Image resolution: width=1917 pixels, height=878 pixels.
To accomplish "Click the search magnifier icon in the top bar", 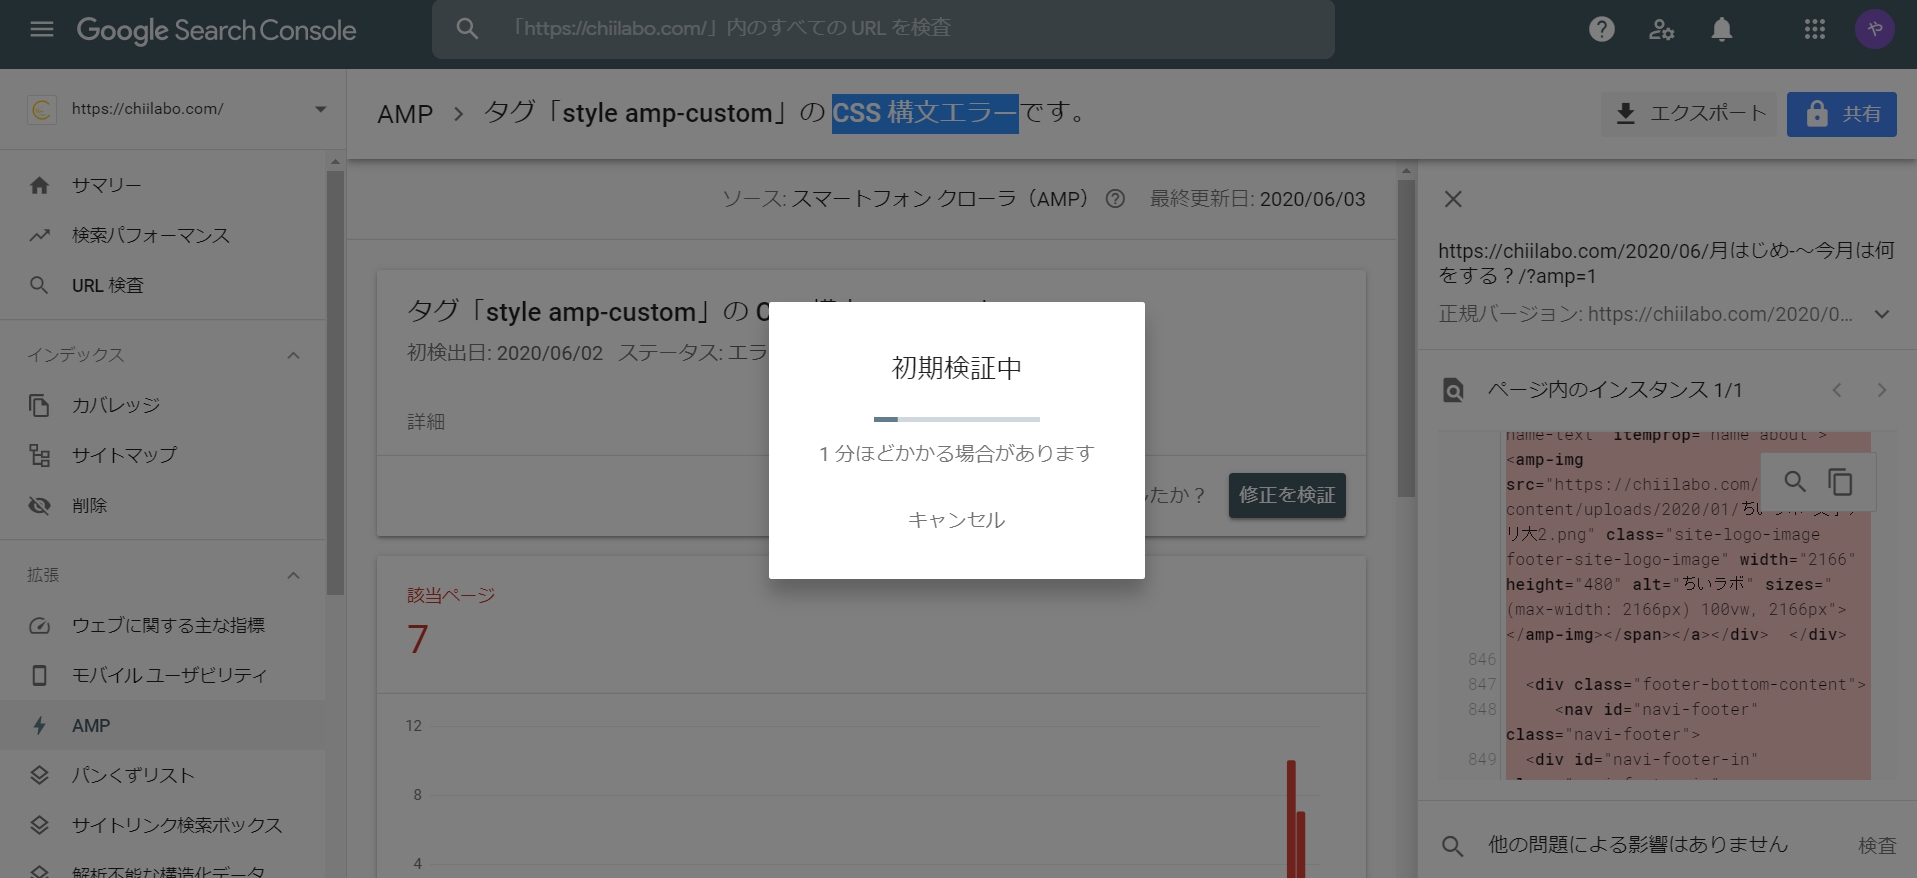I will click(467, 29).
